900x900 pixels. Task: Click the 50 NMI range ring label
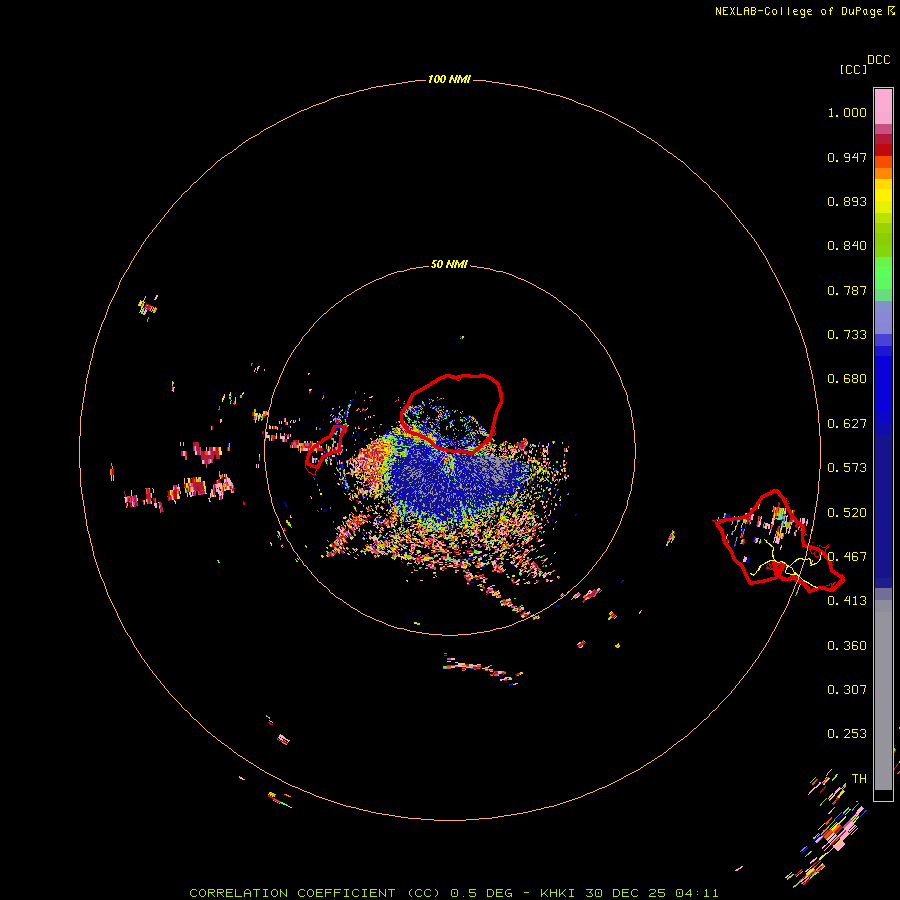pos(449,264)
